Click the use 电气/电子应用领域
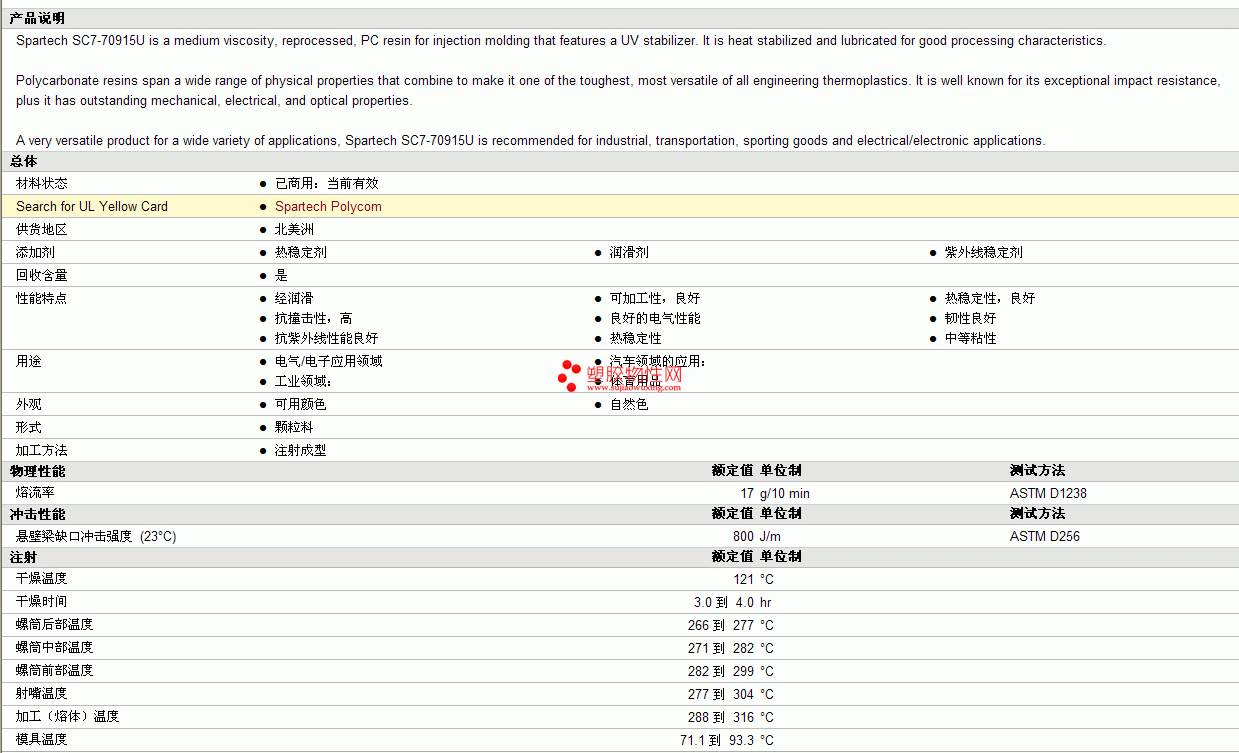 329,361
